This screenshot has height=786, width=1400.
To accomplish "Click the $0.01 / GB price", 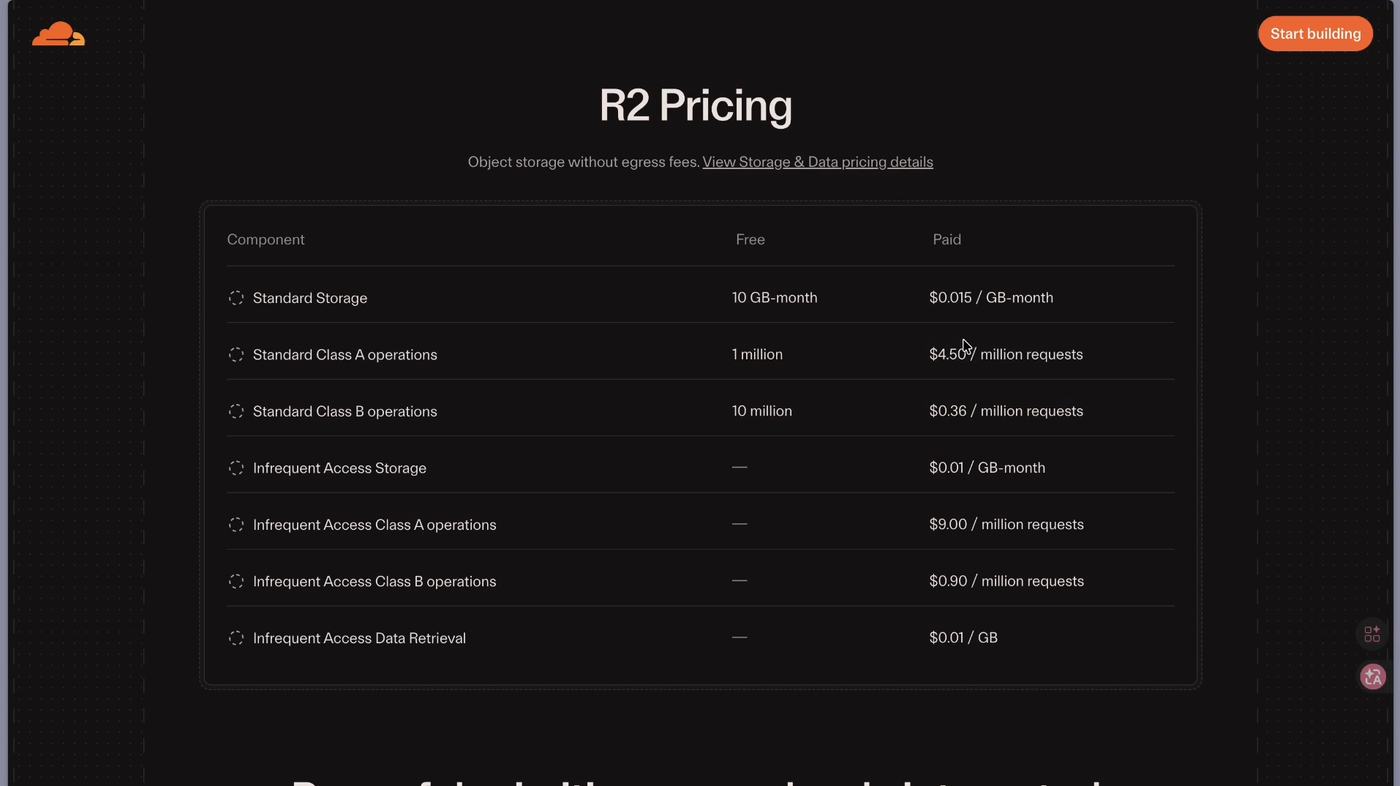I will click(963, 638).
